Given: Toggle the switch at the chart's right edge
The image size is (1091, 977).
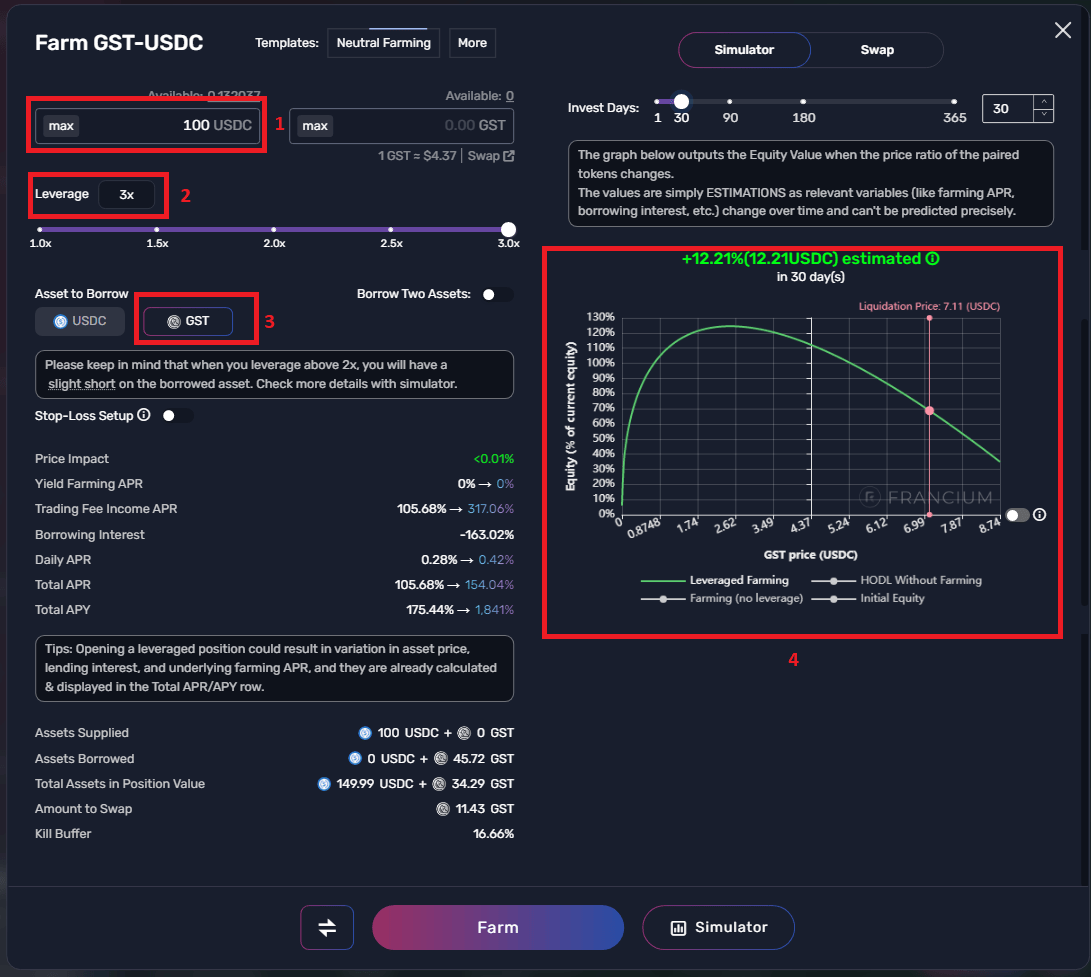Looking at the screenshot, I should coord(1017,515).
